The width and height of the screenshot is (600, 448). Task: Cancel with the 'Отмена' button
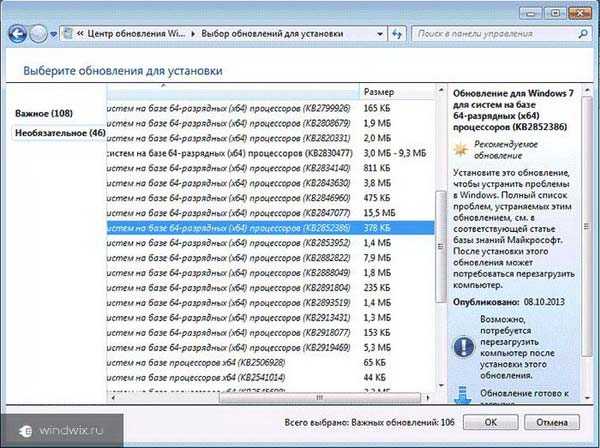click(552, 422)
